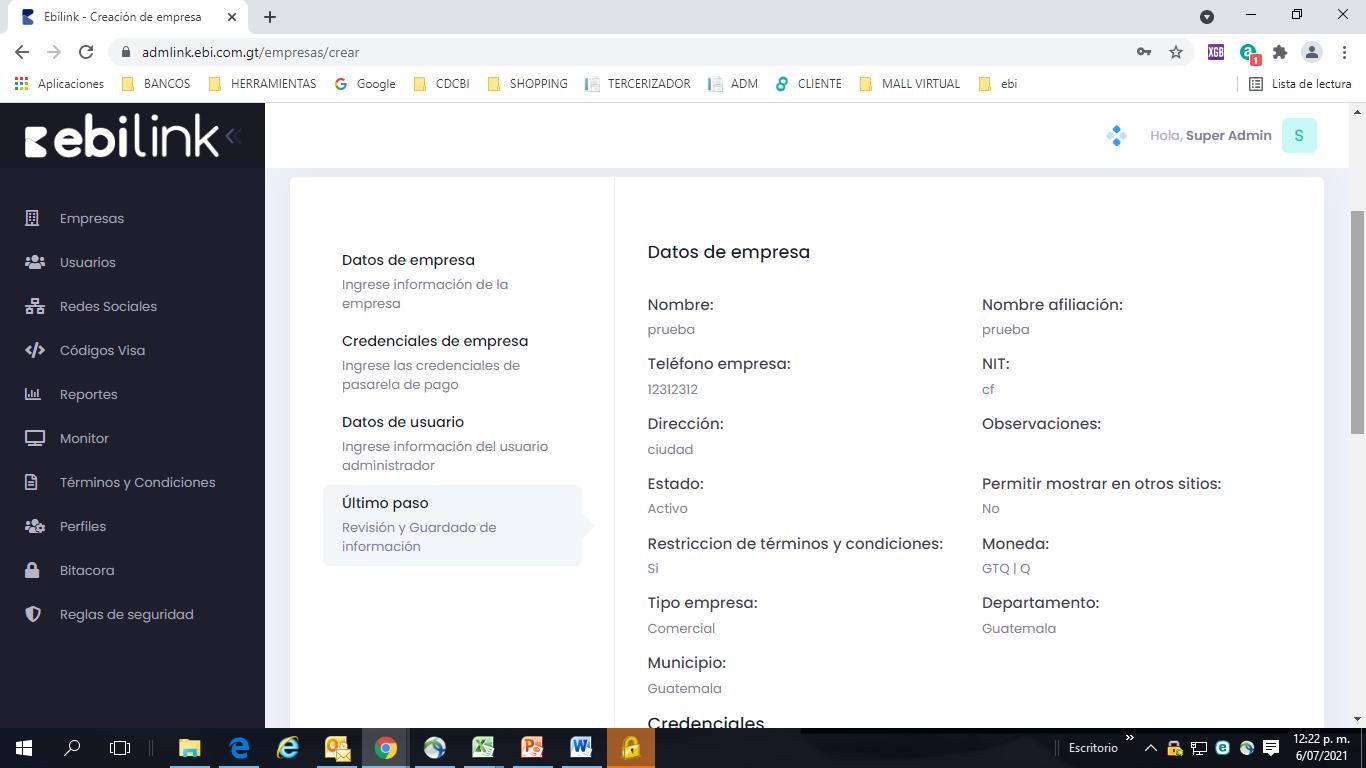Screen dimensions: 1366x768
Task: Open the ebi bookmark folder
Action: tap(998, 84)
